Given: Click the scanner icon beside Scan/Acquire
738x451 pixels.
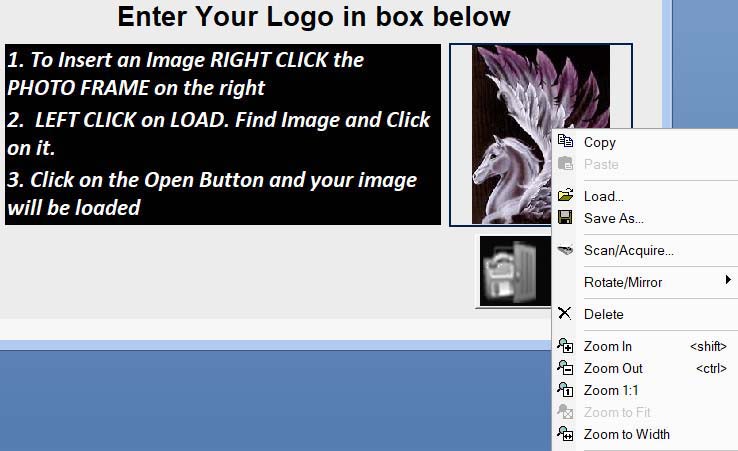Looking at the screenshot, I should click(565, 249).
